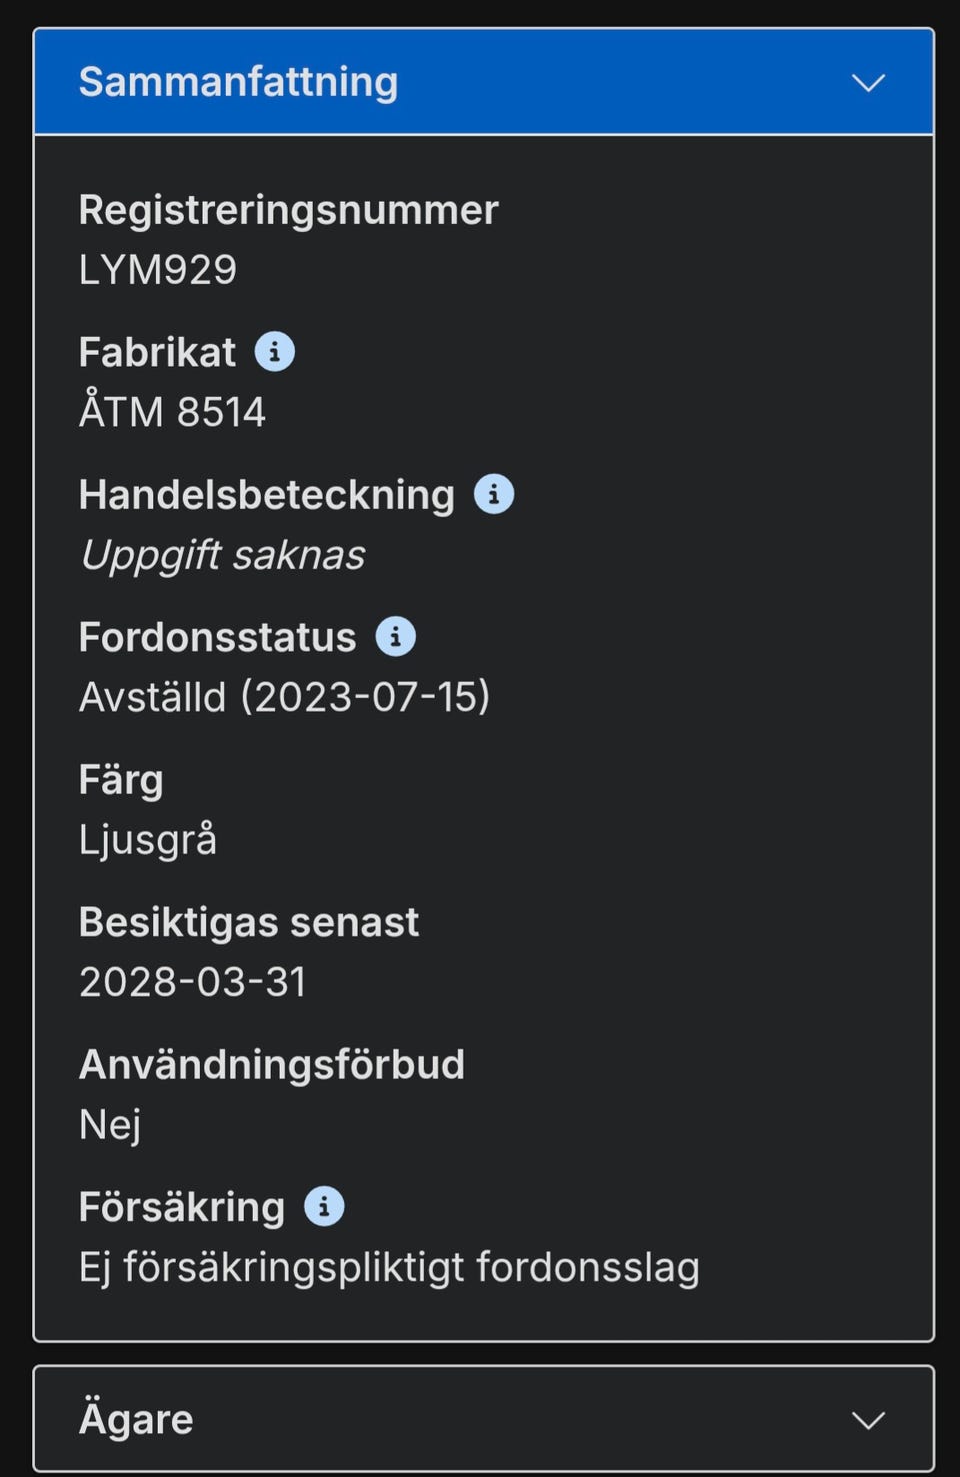Show info about Fordonsstatus
Viewport: 960px width, 1477px height.
[395, 637]
